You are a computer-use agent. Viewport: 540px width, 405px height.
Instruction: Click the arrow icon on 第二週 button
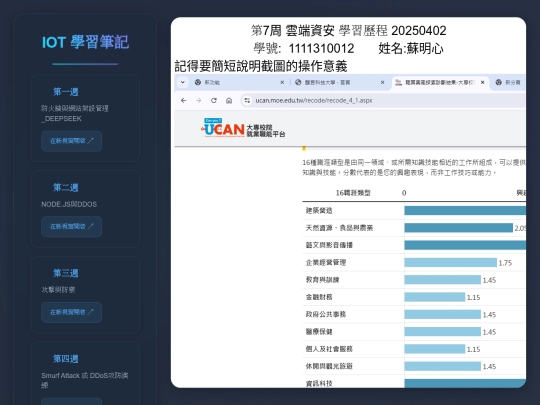(90, 226)
